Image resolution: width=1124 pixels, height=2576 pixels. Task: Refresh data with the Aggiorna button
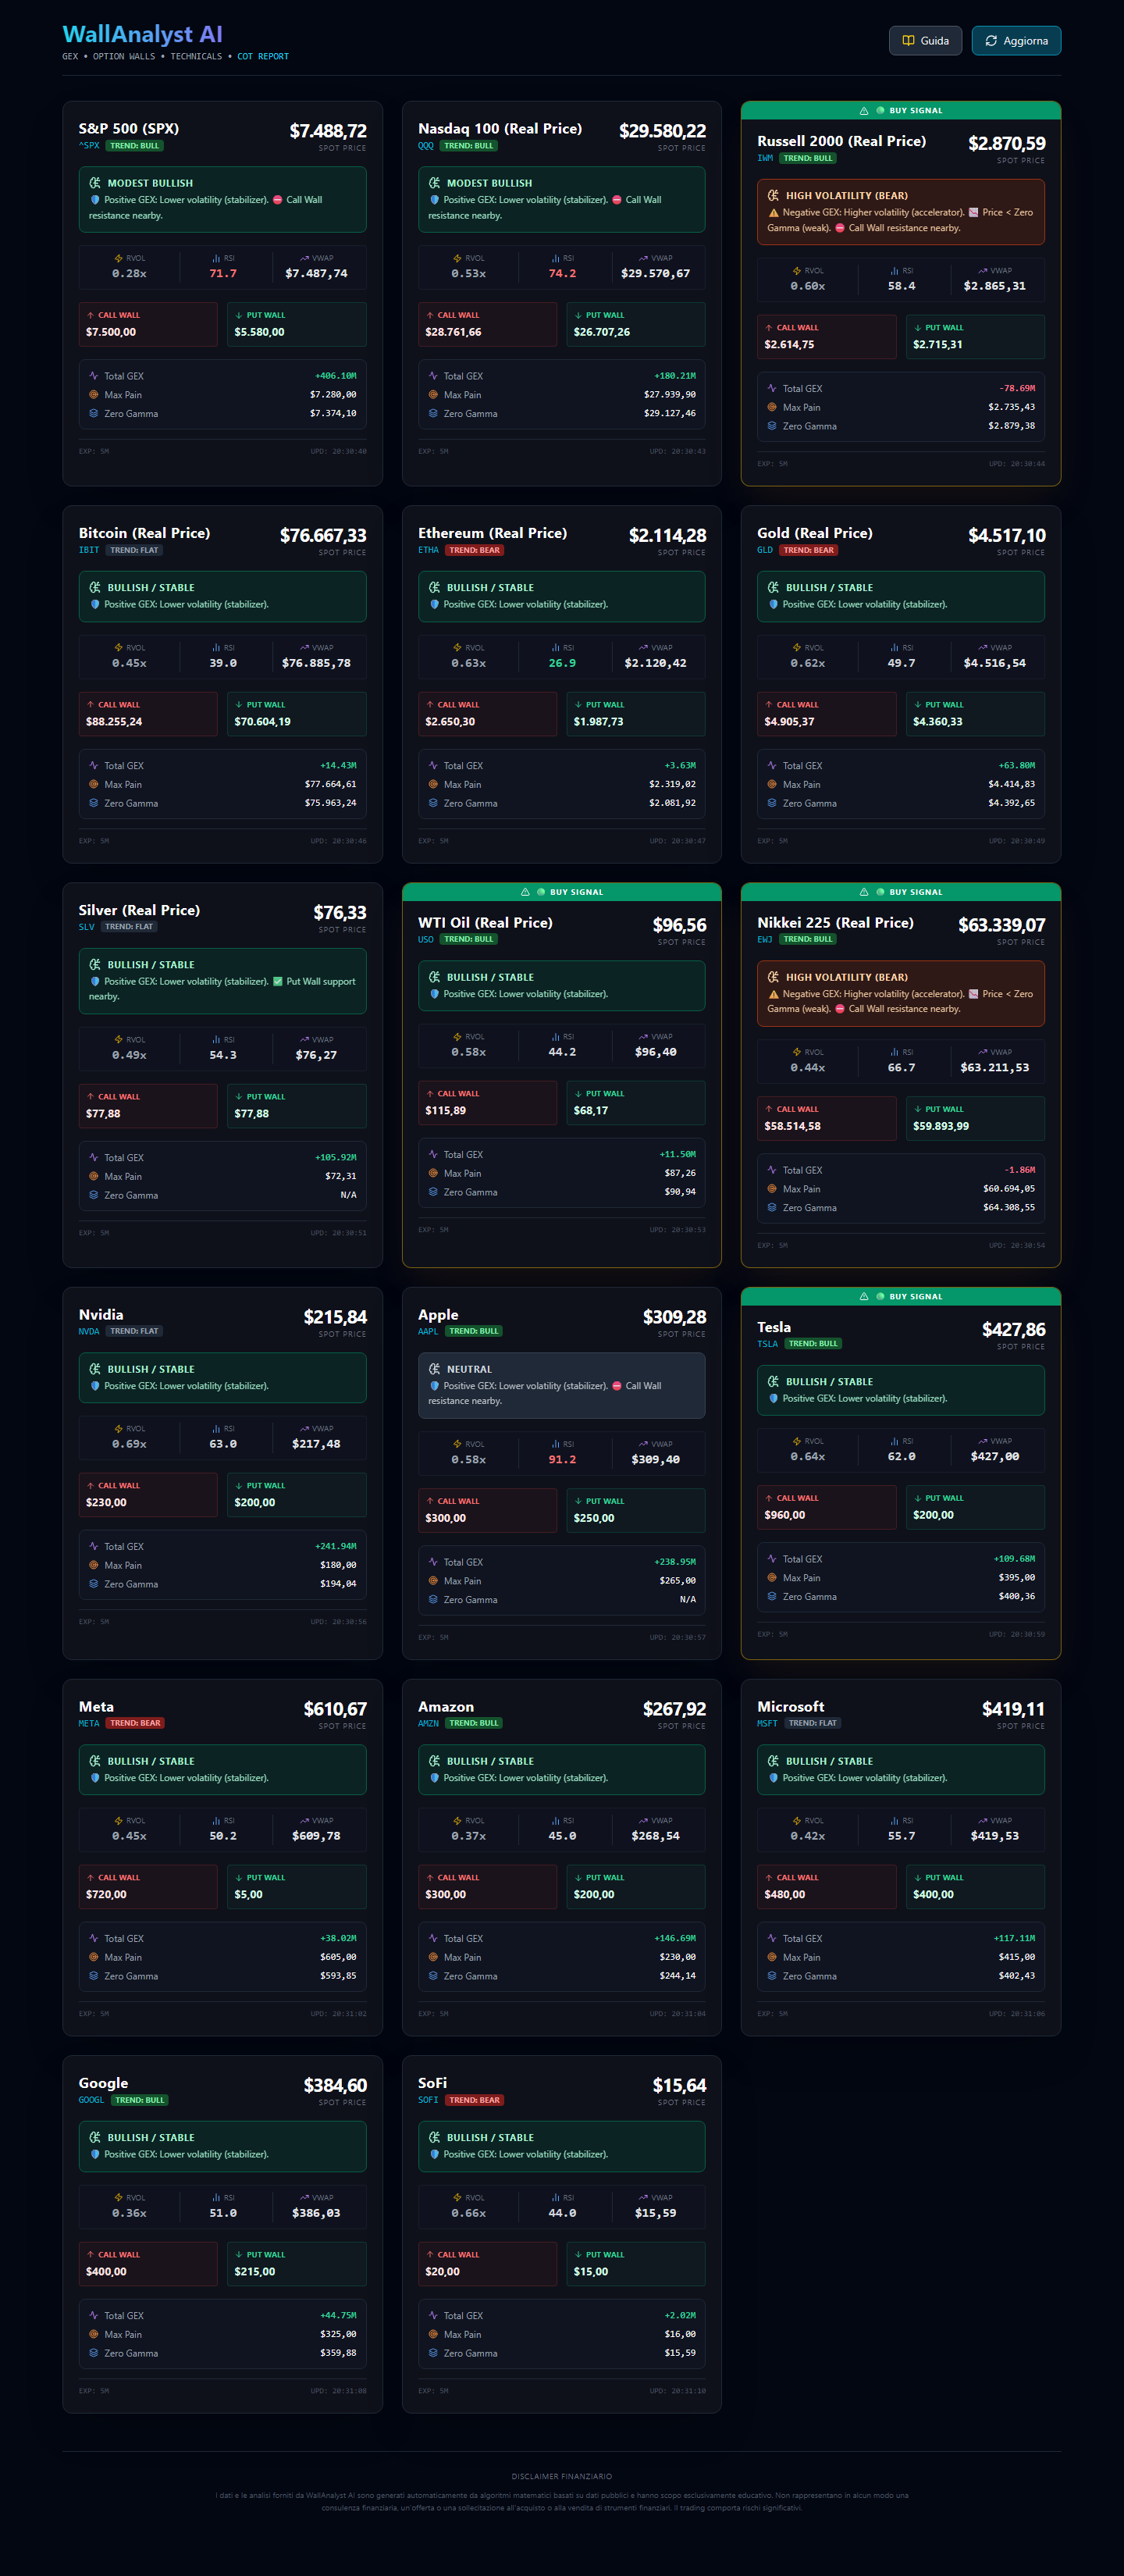(x=1016, y=41)
